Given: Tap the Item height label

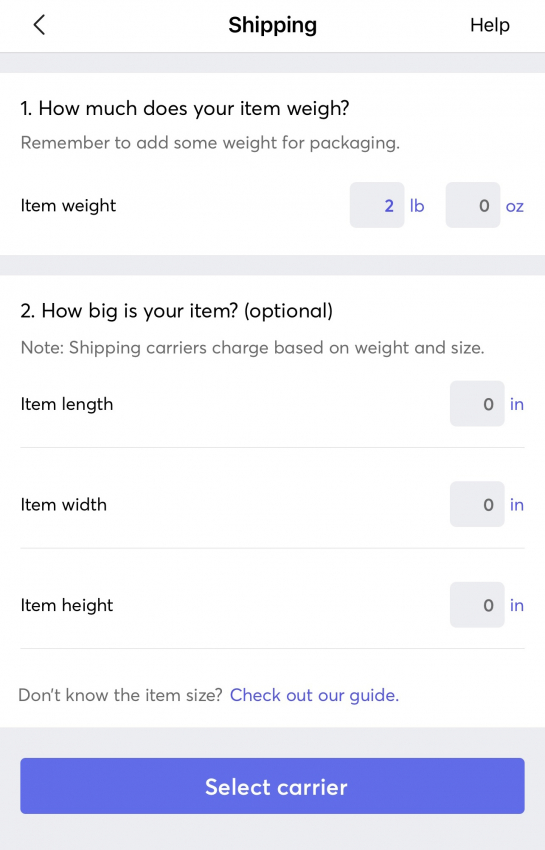Looking at the screenshot, I should pyautogui.click(x=67, y=606).
